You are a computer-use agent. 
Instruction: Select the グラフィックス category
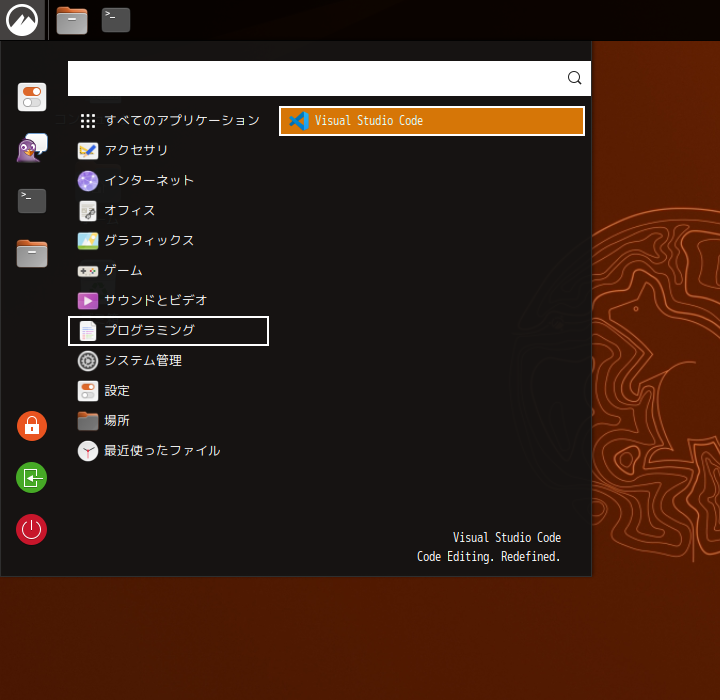click(168, 241)
